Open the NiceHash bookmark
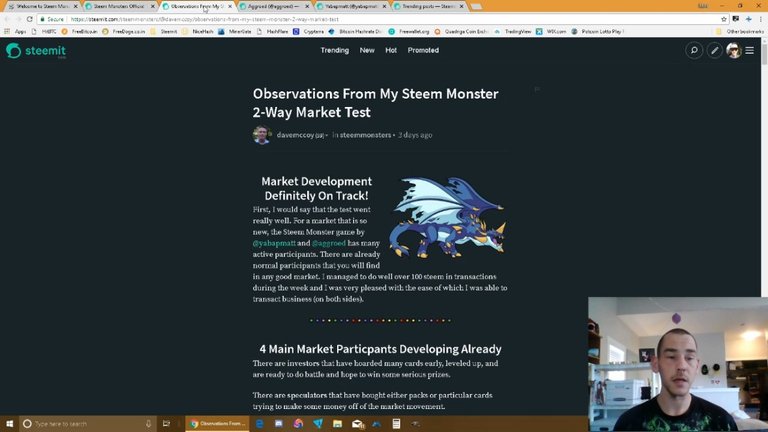Screen dimensions: 768x432 click(x=198, y=31)
